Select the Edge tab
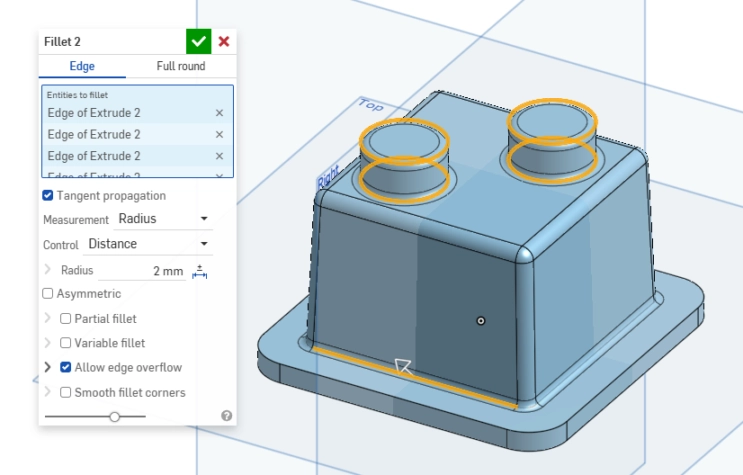 (x=82, y=66)
